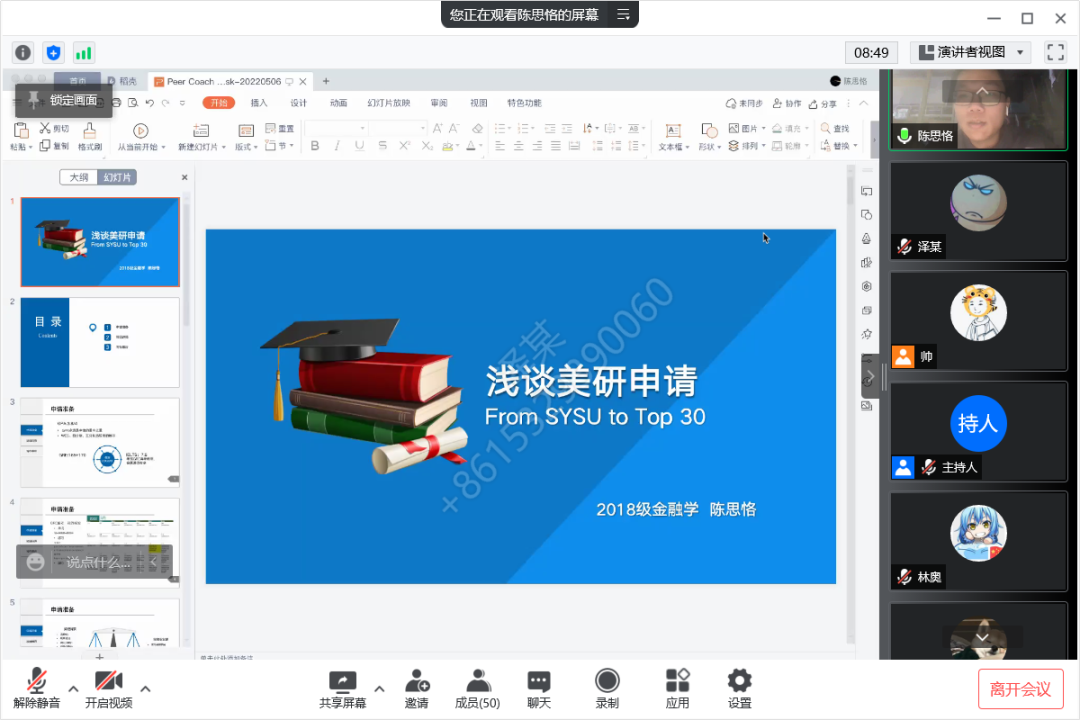Enter full screen mode
The height and width of the screenshot is (720, 1080).
coord(1055,52)
